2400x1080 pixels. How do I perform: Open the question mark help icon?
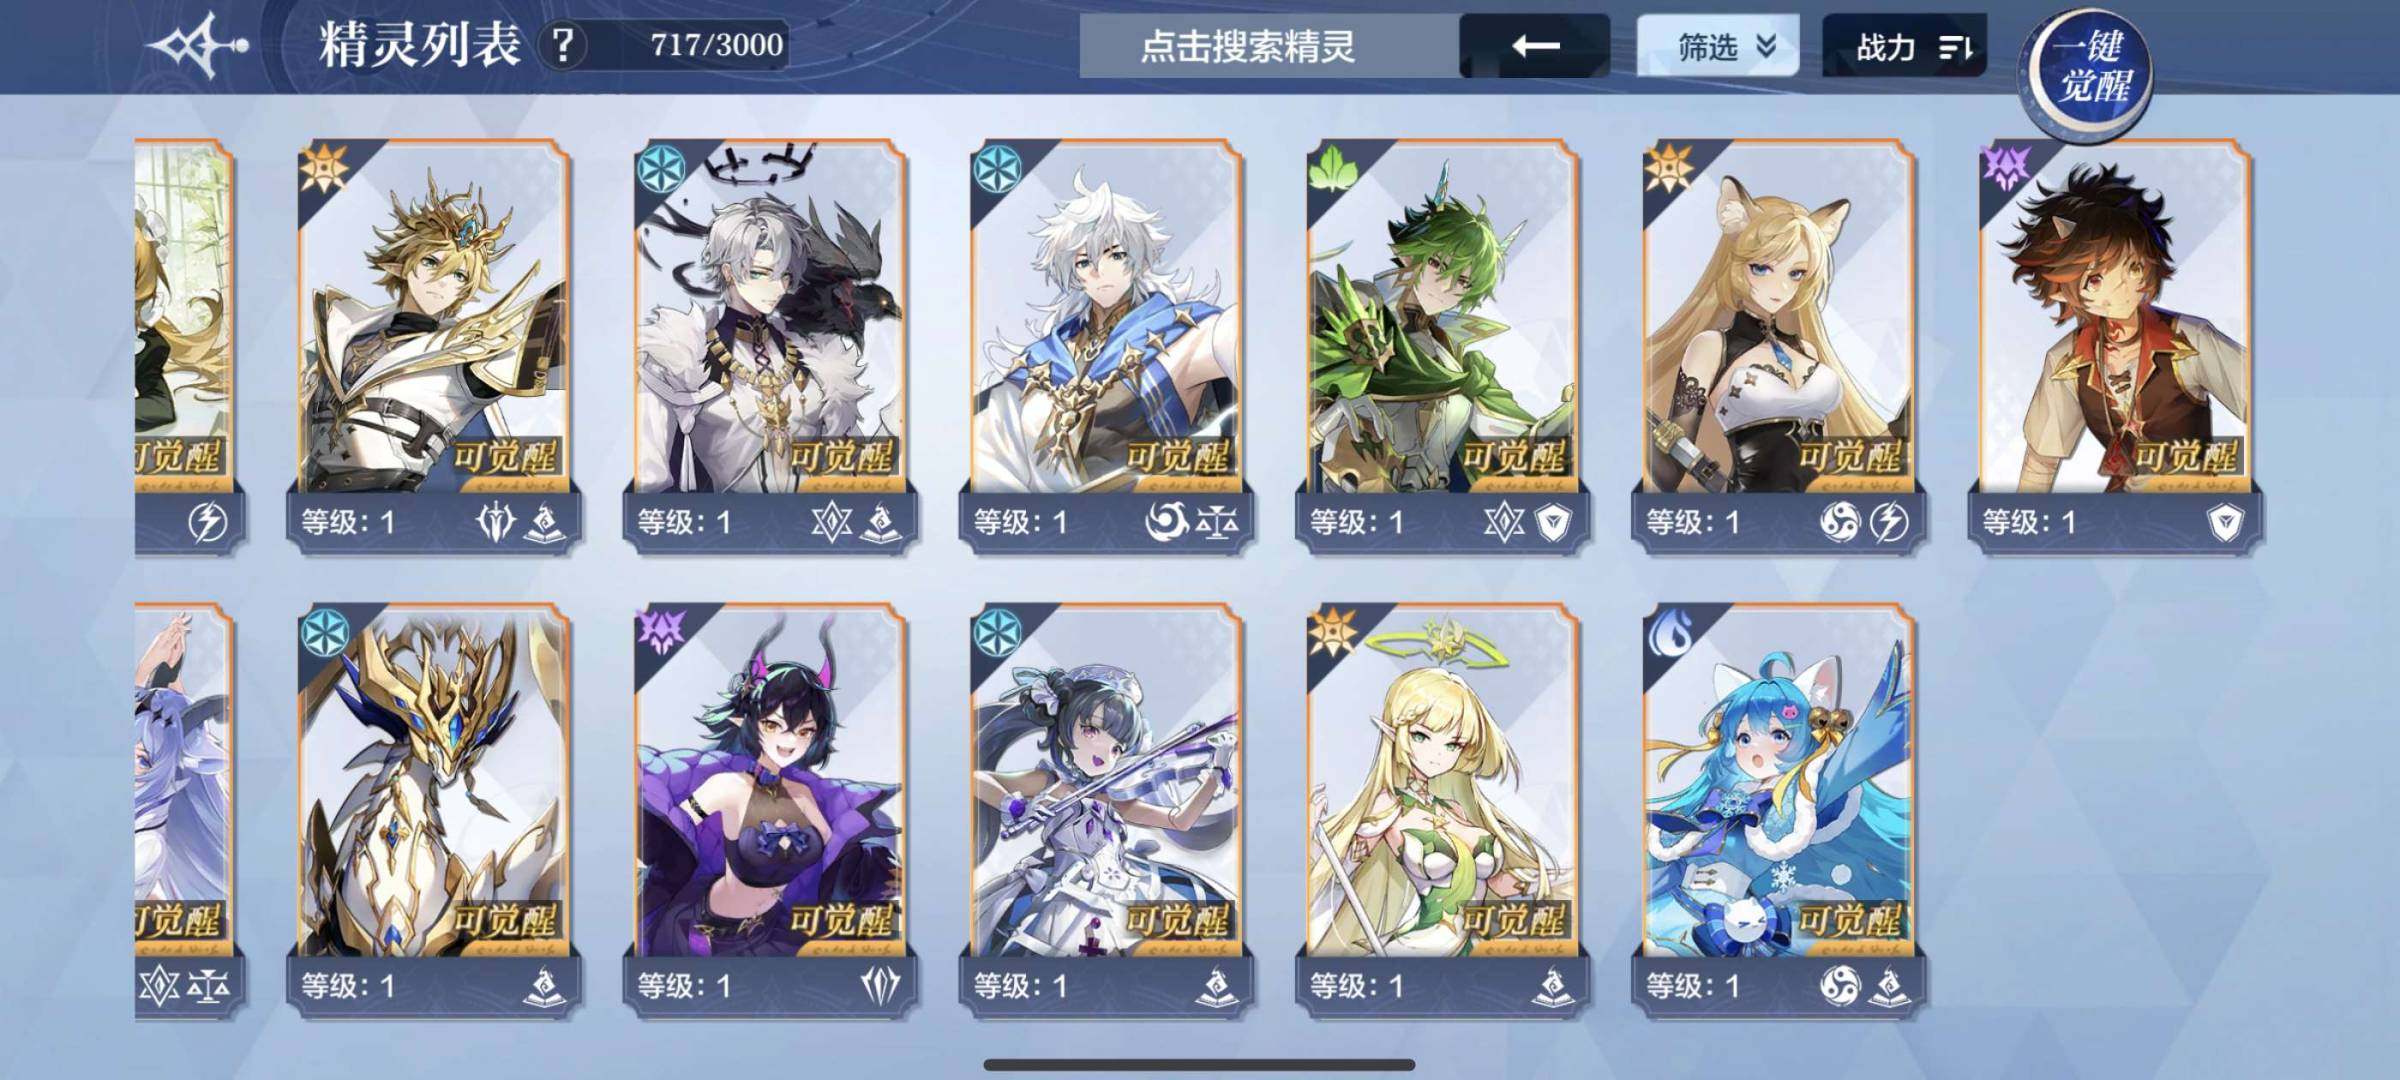[564, 45]
